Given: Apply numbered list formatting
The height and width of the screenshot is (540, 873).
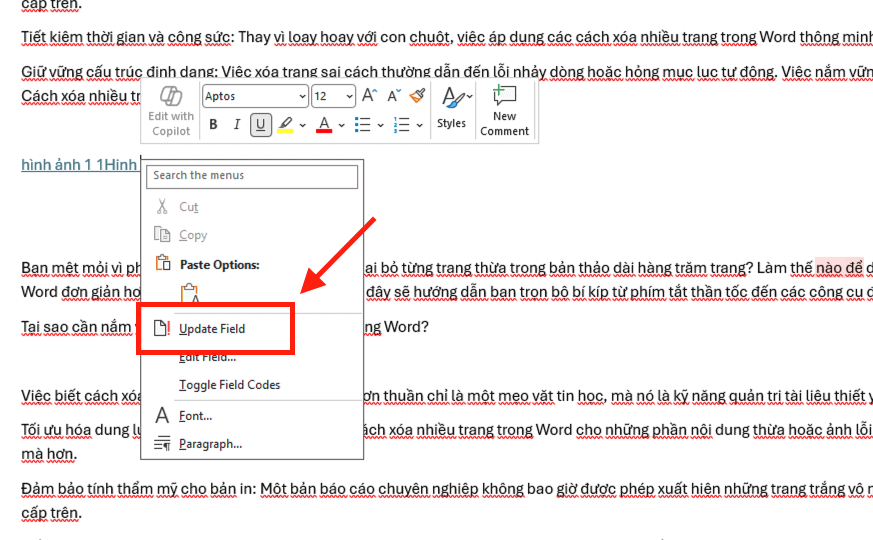Looking at the screenshot, I should tap(401, 125).
